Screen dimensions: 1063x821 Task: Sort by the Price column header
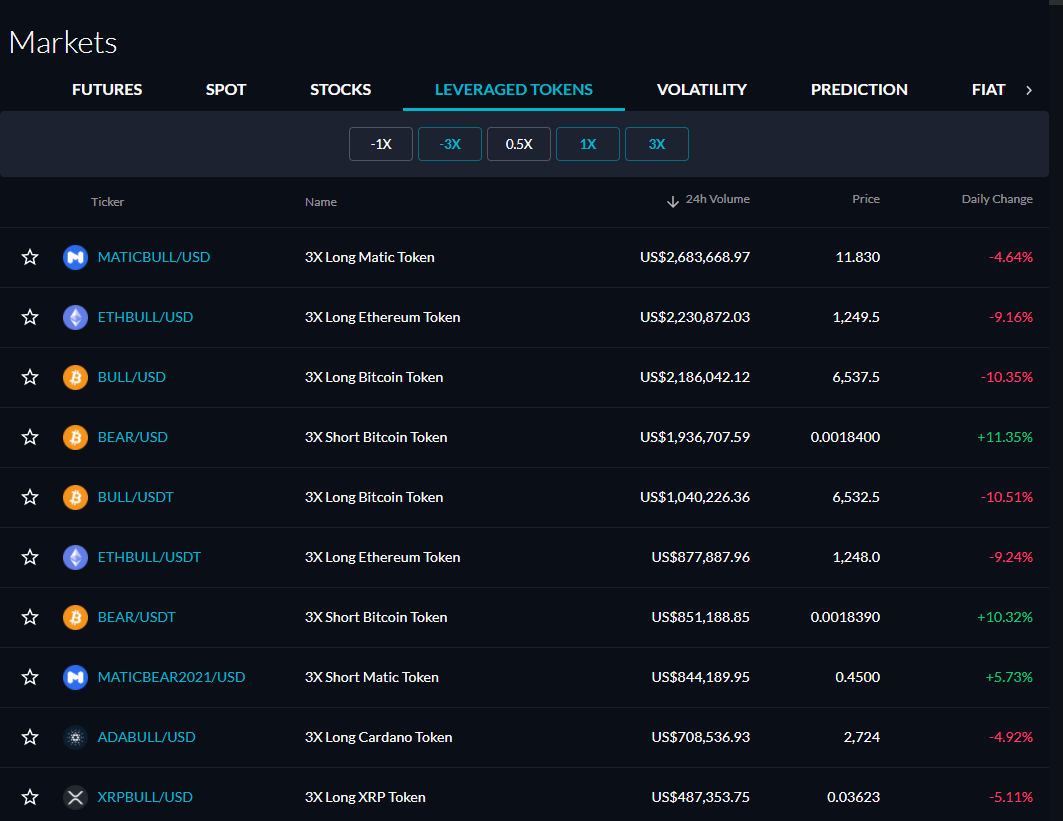(865, 199)
